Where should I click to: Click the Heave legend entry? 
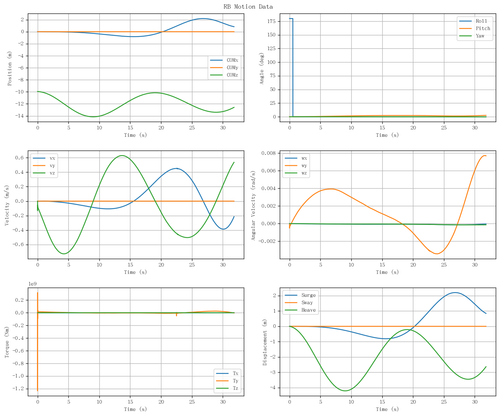(x=300, y=310)
